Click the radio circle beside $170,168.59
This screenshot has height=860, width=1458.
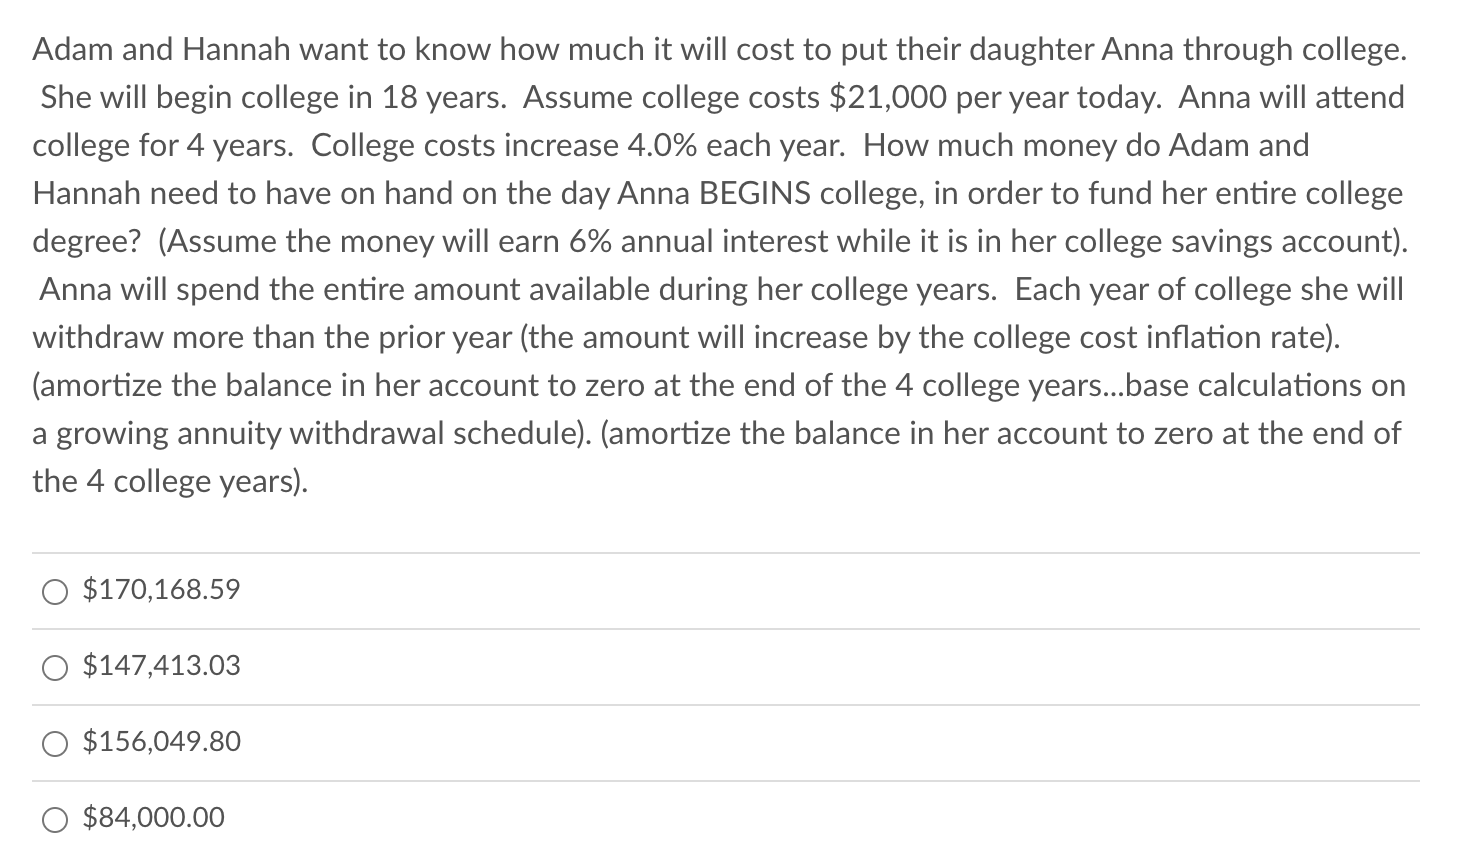click(54, 590)
